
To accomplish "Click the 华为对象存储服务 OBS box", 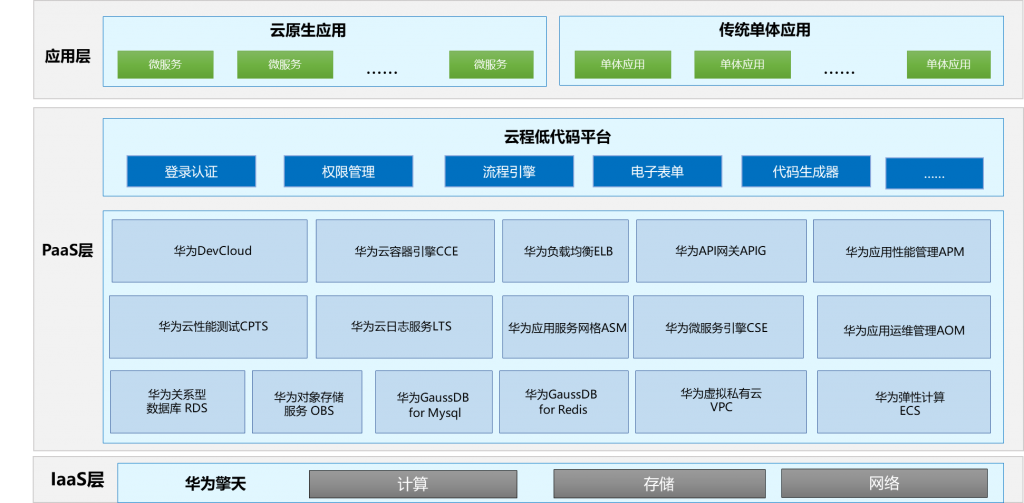I will 307,402.
